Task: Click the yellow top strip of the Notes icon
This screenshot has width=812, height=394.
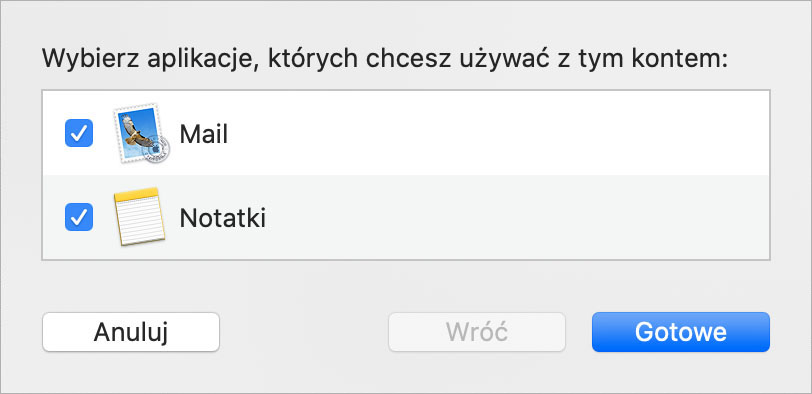Action: tap(136, 194)
